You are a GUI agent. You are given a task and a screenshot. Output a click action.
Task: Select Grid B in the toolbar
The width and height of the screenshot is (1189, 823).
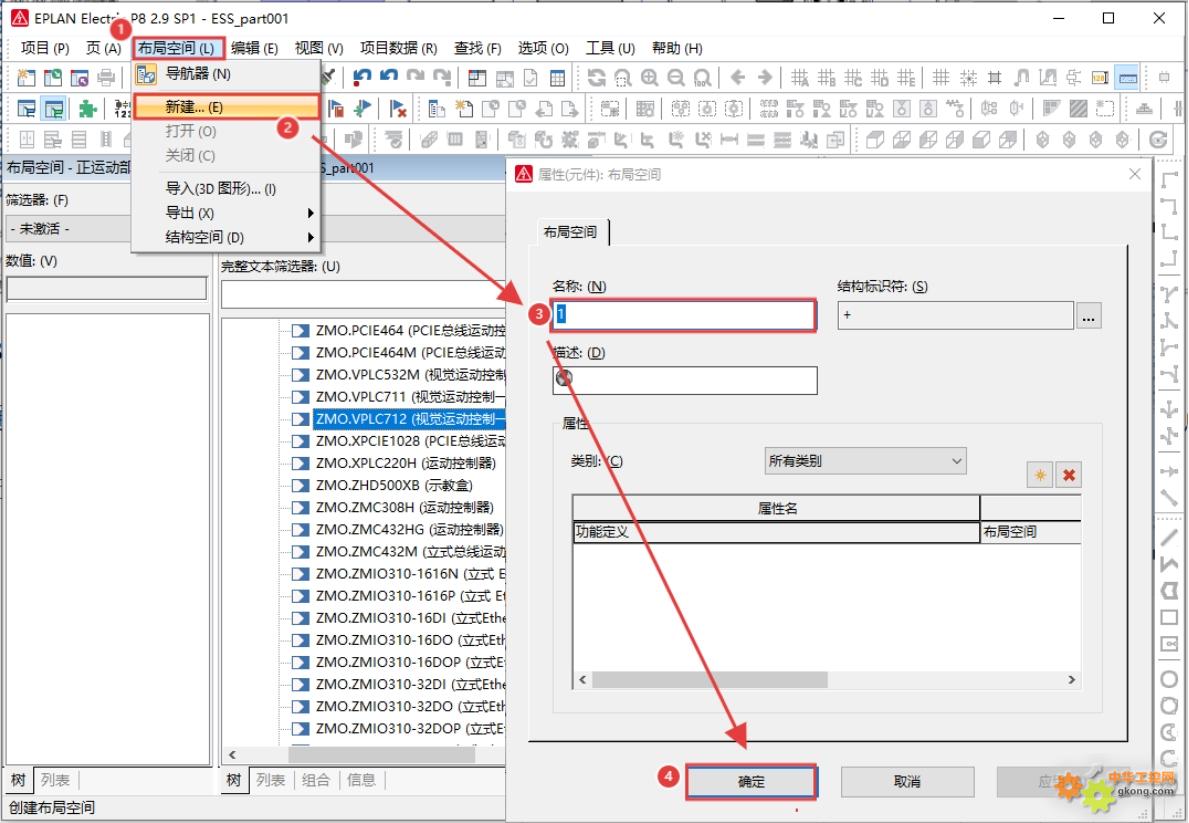coord(827,77)
